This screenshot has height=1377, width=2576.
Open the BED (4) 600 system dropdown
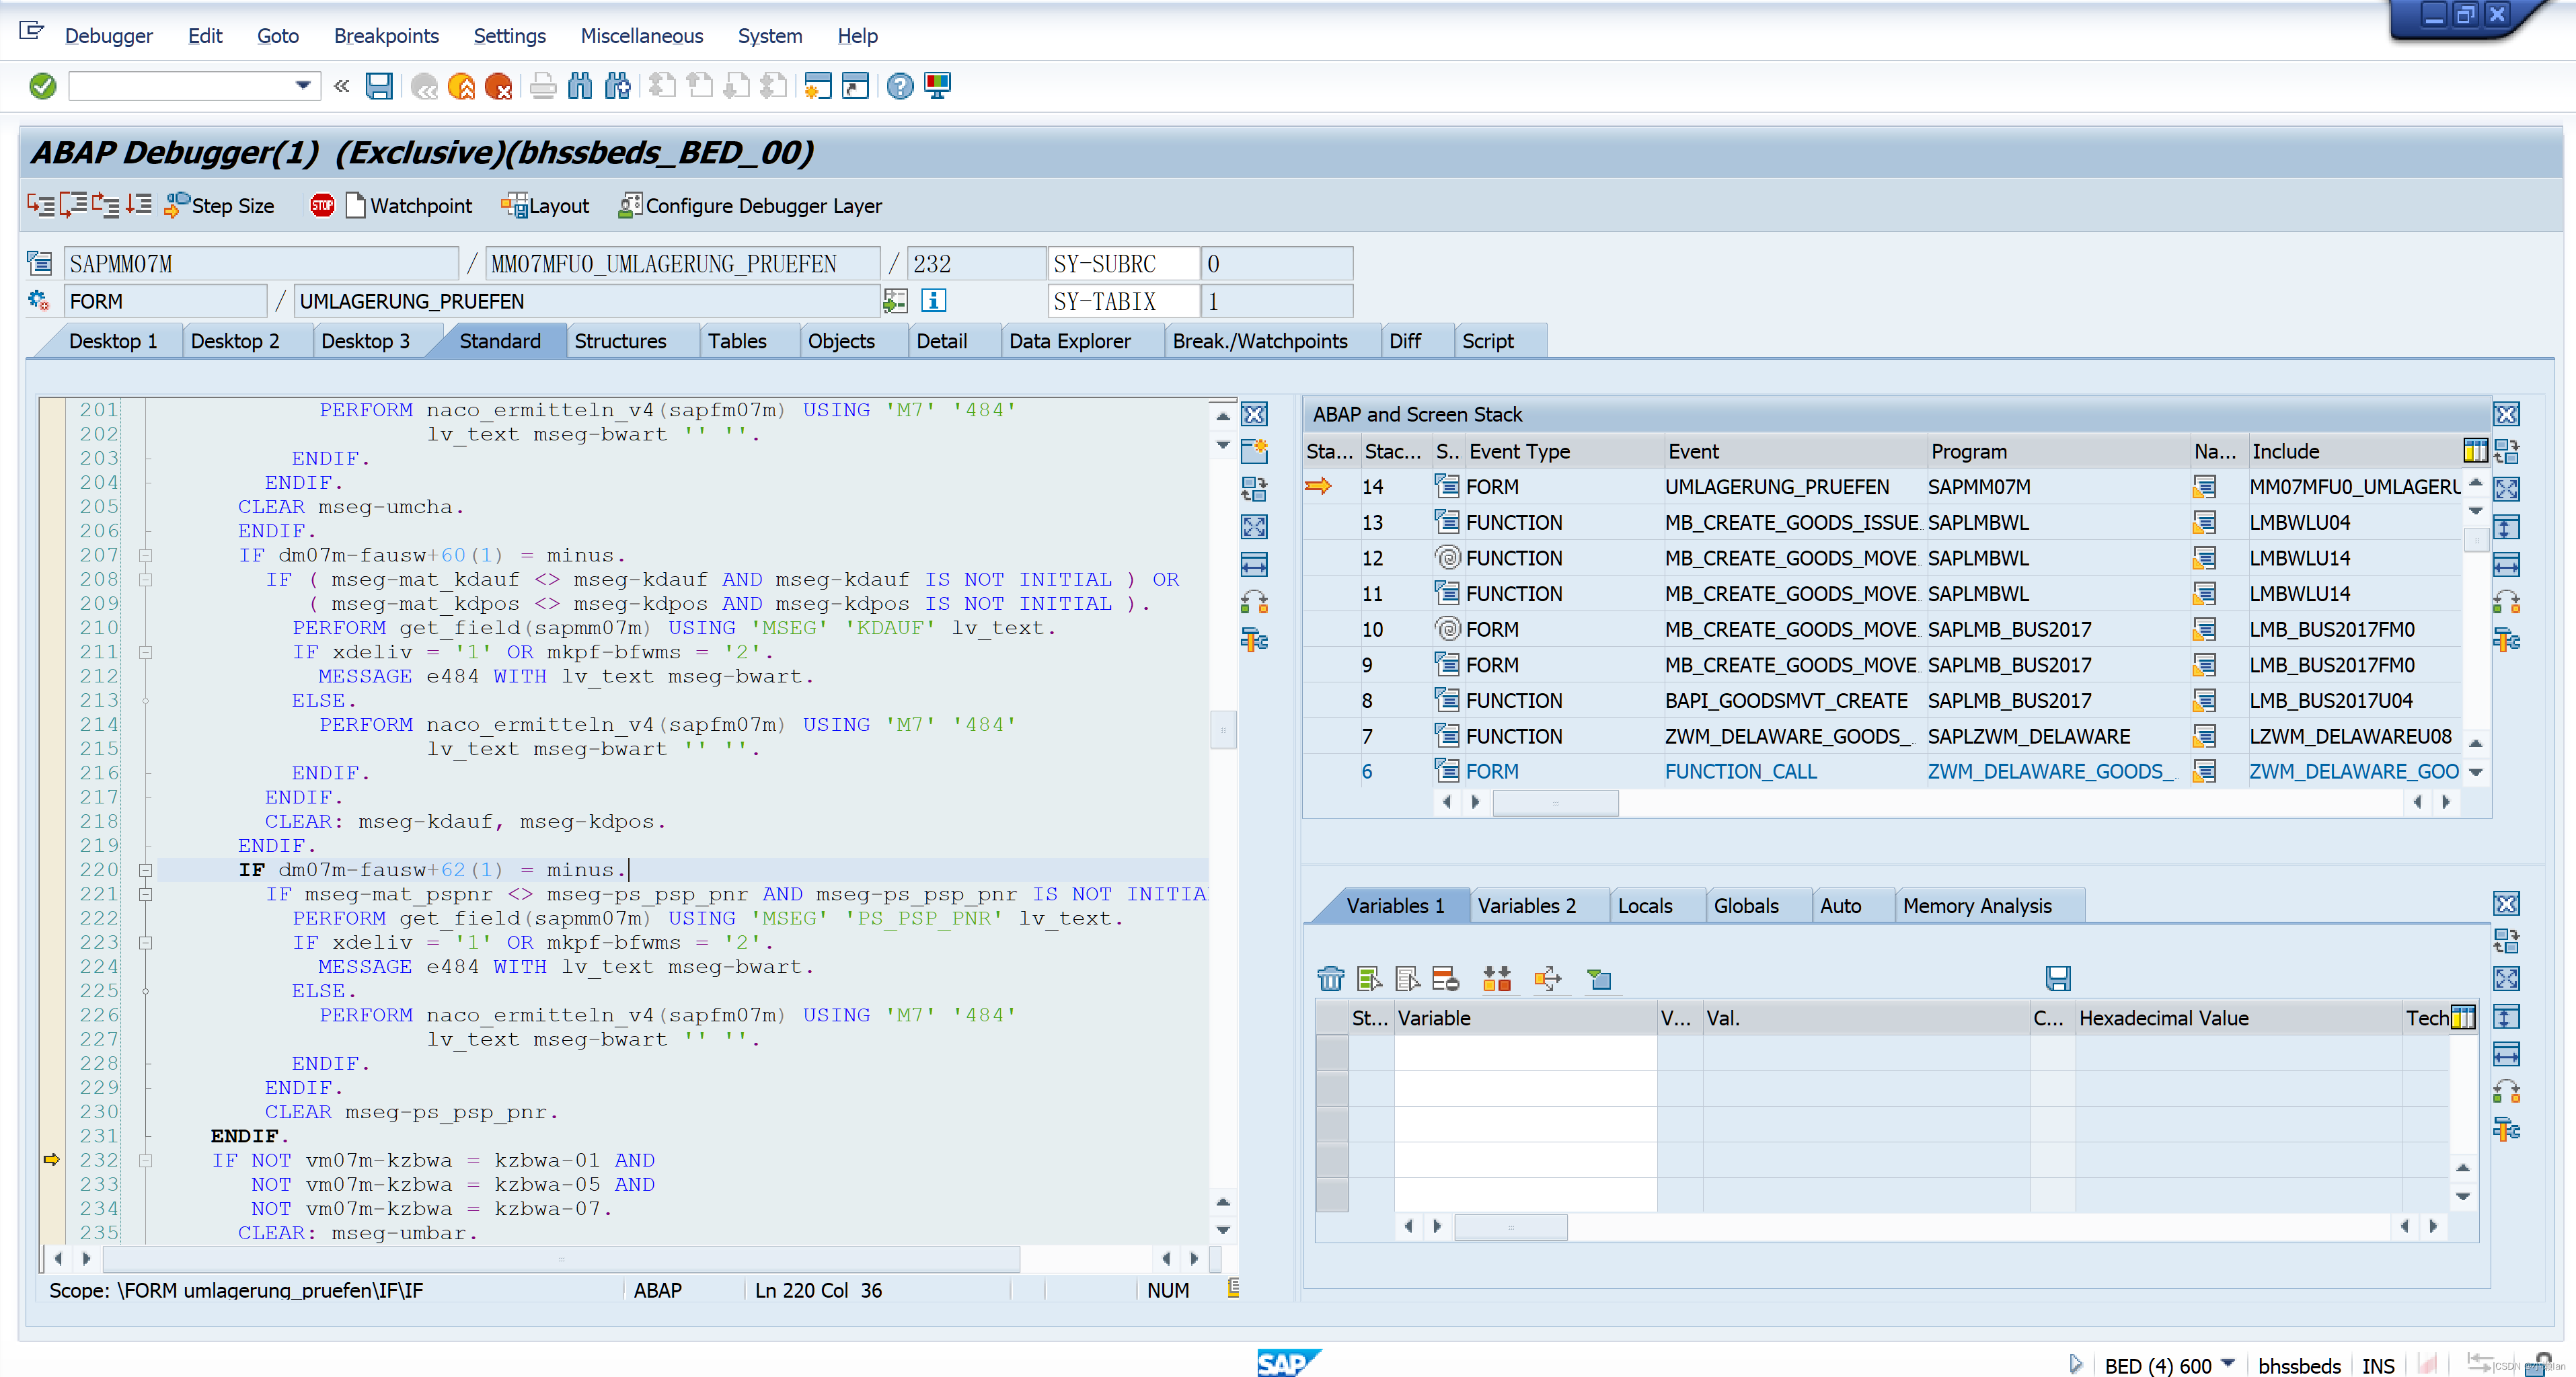point(2228,1363)
